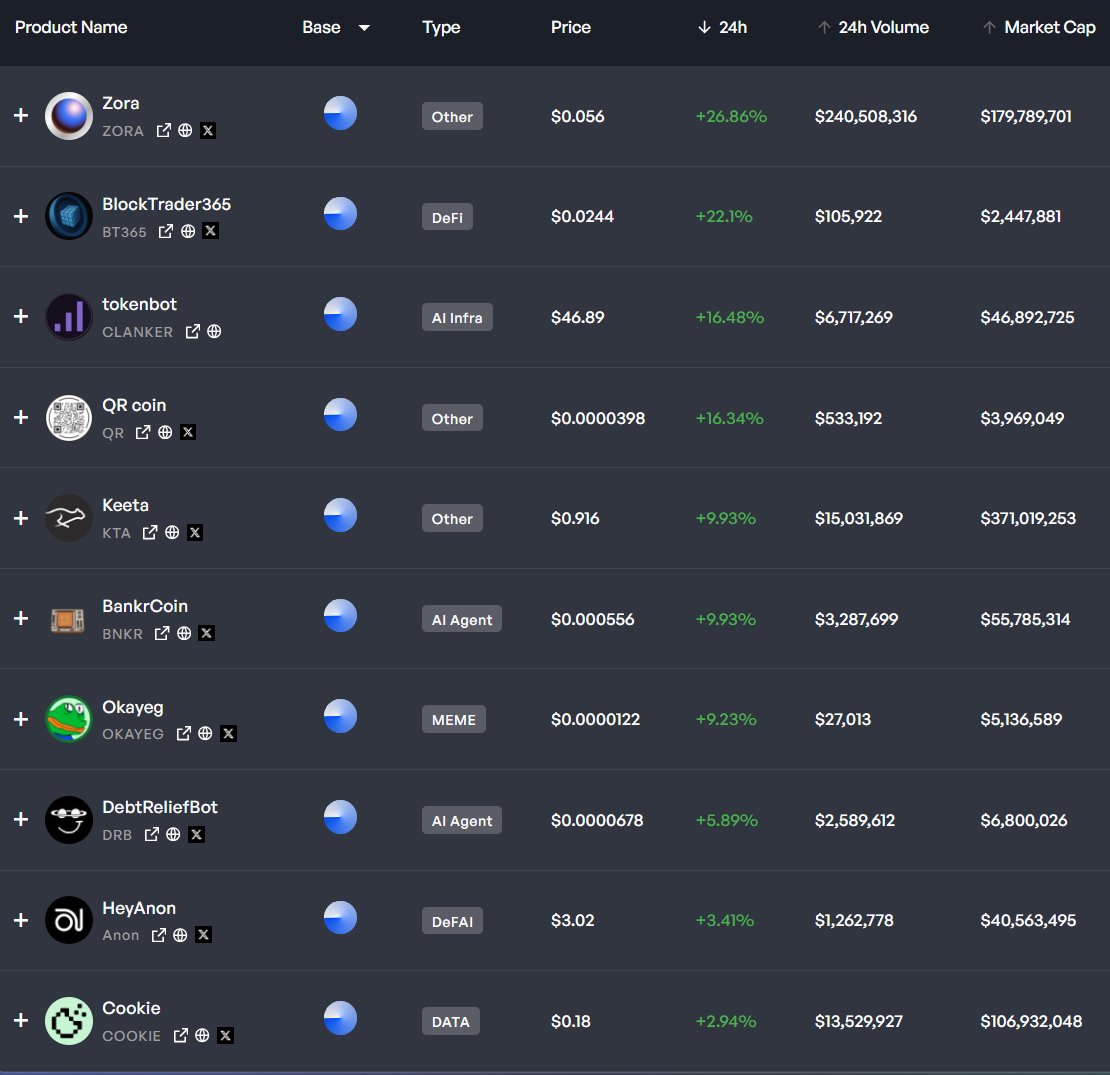
Task: Open BankrCoin's X social icon
Action: [x=206, y=633]
